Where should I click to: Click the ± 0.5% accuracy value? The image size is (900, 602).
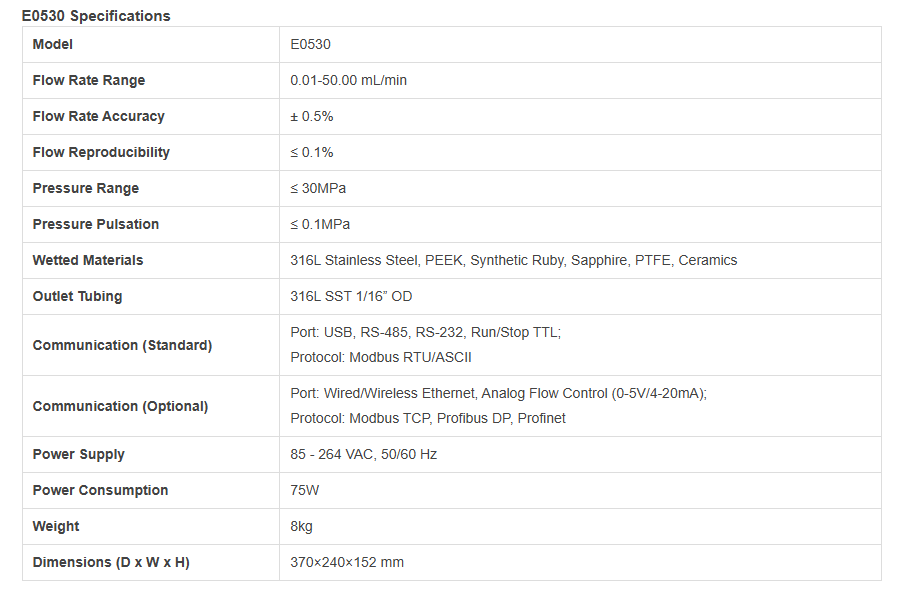[311, 116]
